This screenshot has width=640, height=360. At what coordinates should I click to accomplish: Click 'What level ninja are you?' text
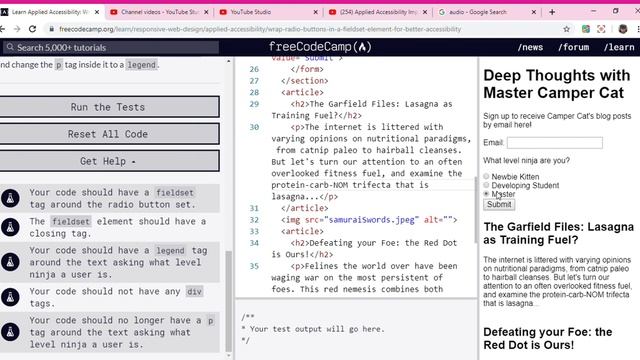tap(527, 160)
